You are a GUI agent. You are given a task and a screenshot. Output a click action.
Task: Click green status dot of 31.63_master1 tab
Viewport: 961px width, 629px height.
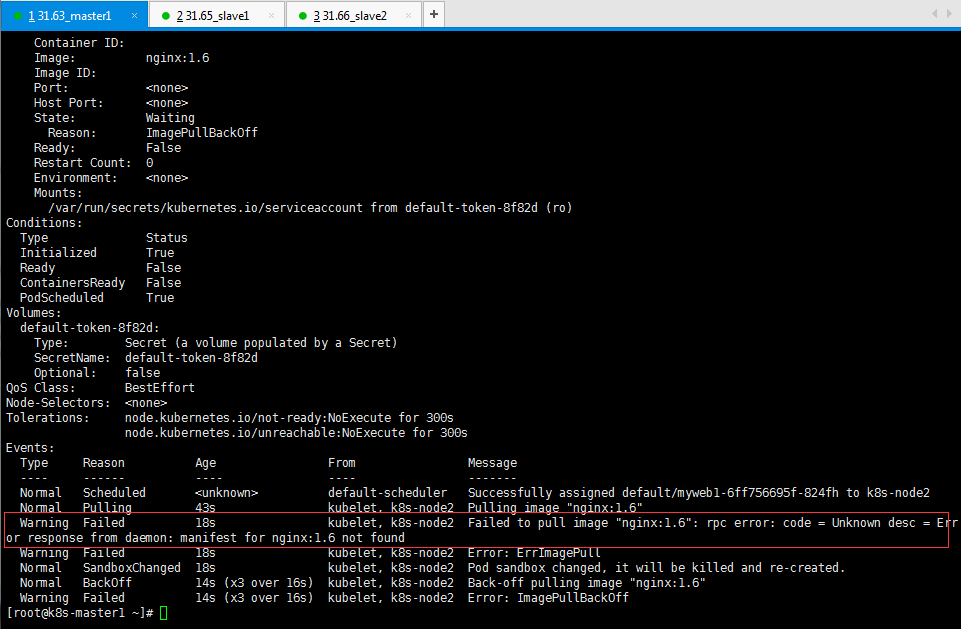18,16
